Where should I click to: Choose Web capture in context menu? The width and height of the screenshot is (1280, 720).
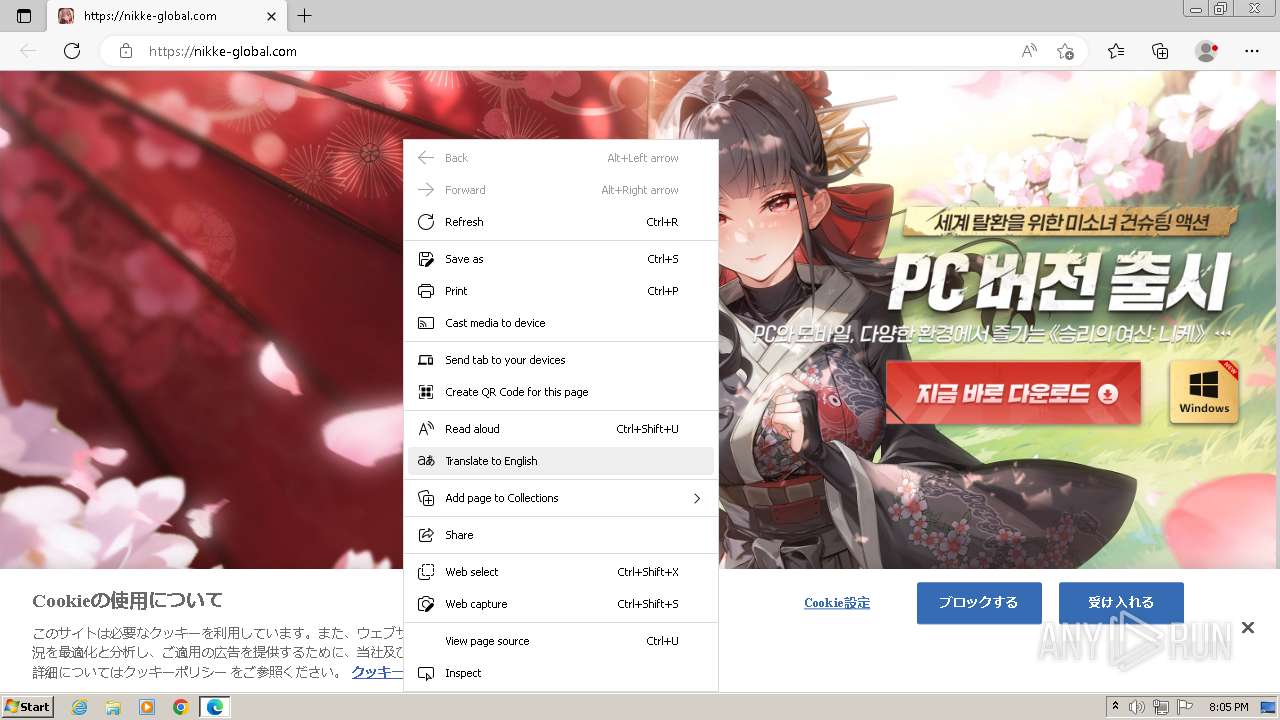coord(561,604)
